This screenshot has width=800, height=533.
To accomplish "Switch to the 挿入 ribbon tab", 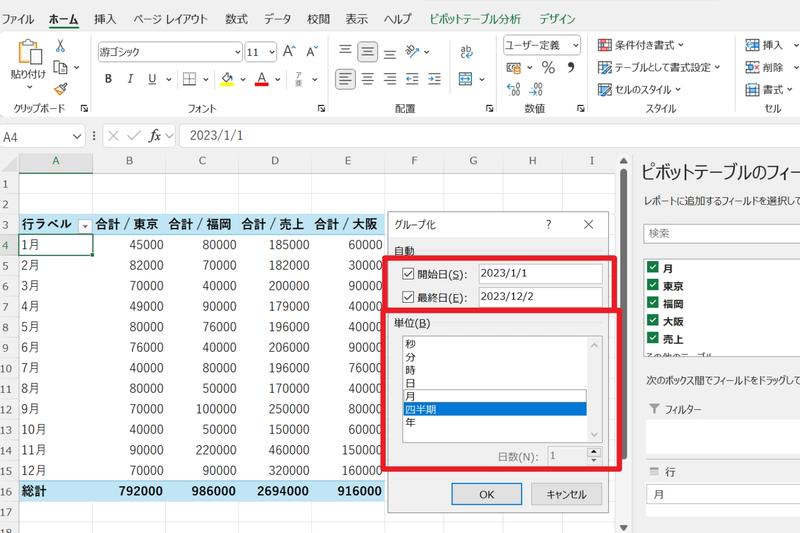I will coord(105,19).
